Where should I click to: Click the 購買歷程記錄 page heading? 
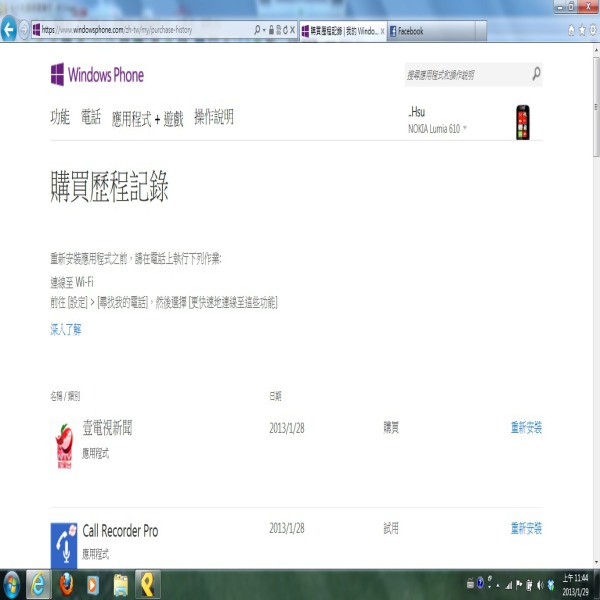point(109,186)
